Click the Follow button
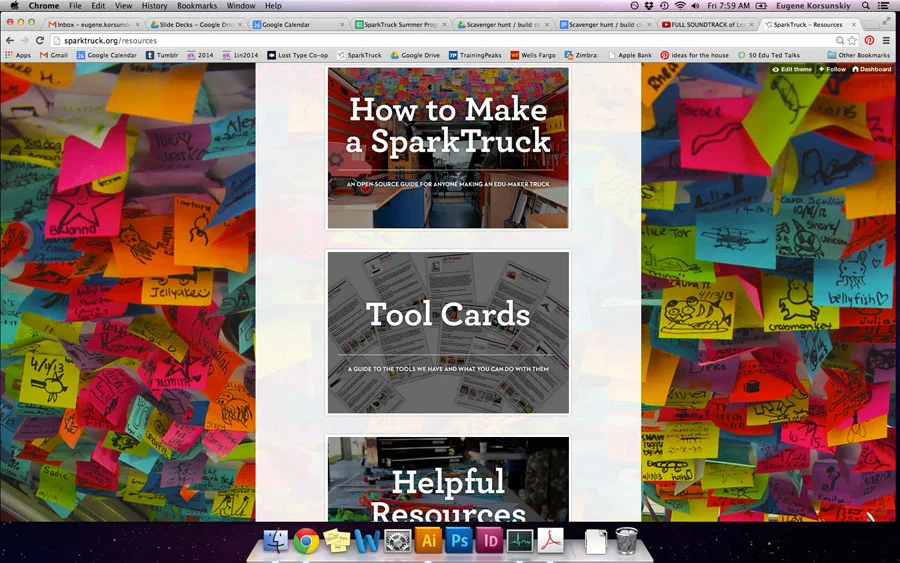Viewport: 900px width, 563px height. [x=832, y=69]
